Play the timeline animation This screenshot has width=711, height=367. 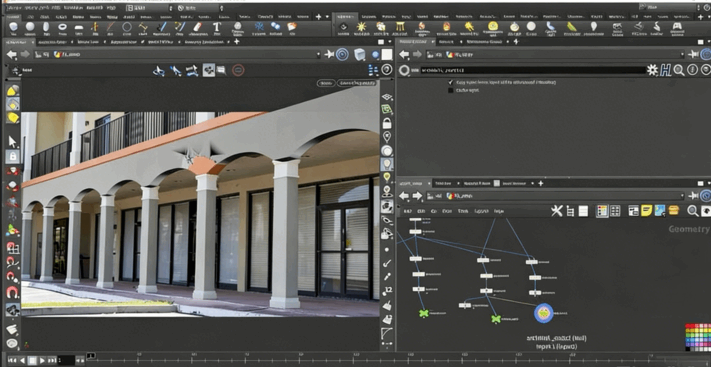coord(42,361)
